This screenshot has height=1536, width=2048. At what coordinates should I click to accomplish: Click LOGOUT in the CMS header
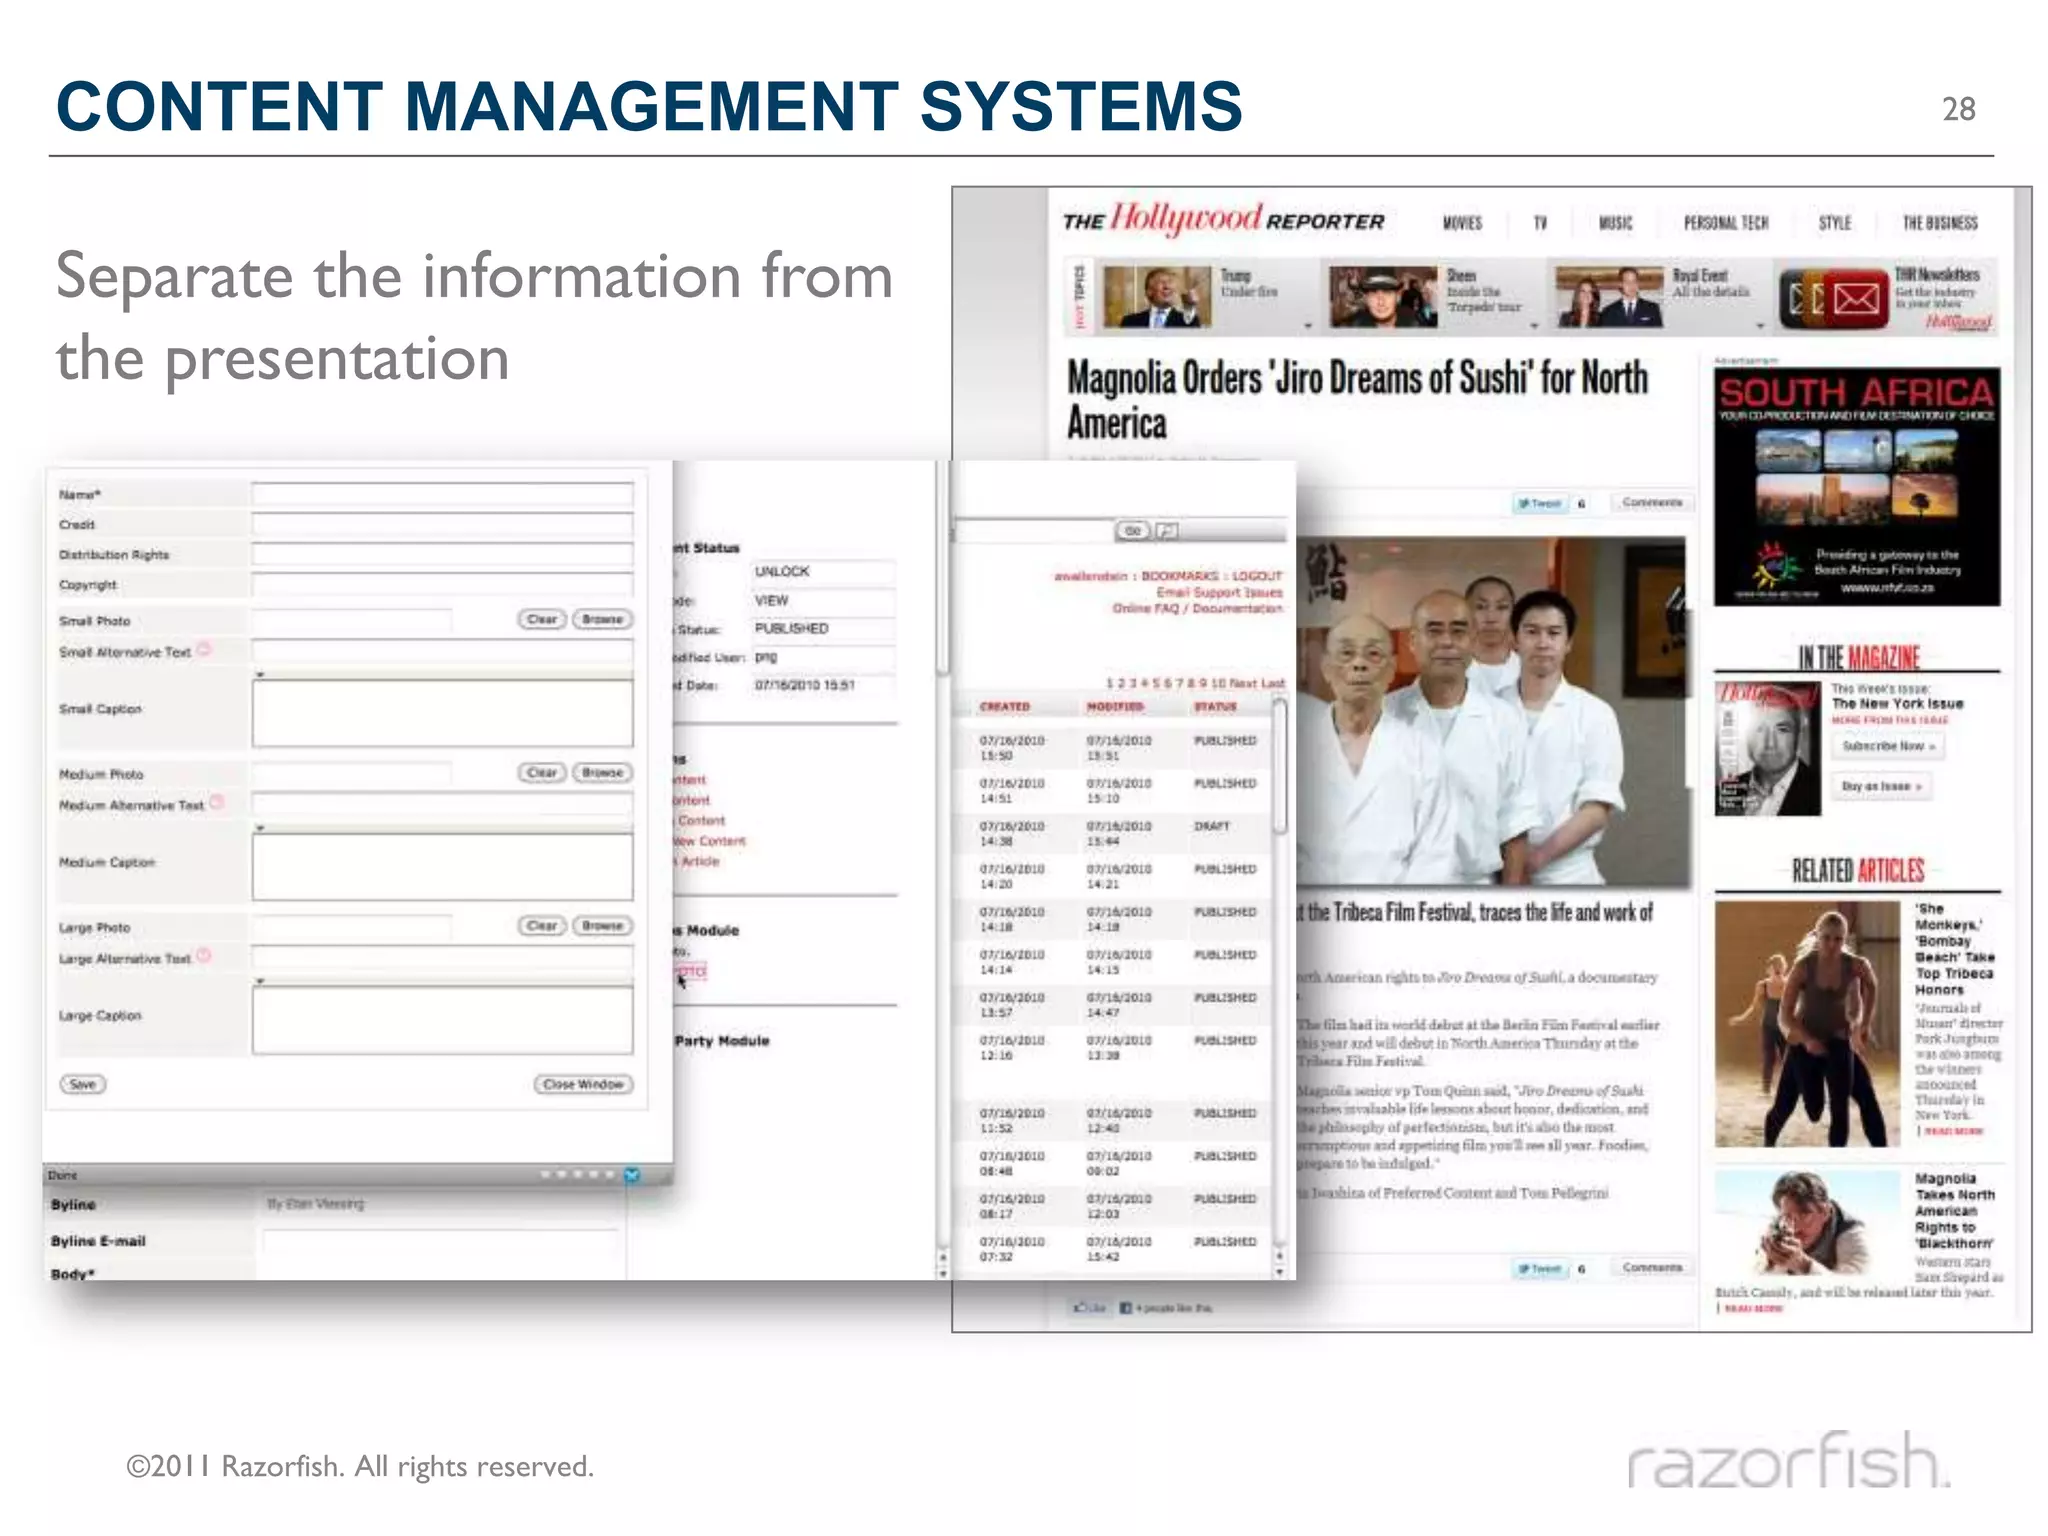tap(1257, 576)
